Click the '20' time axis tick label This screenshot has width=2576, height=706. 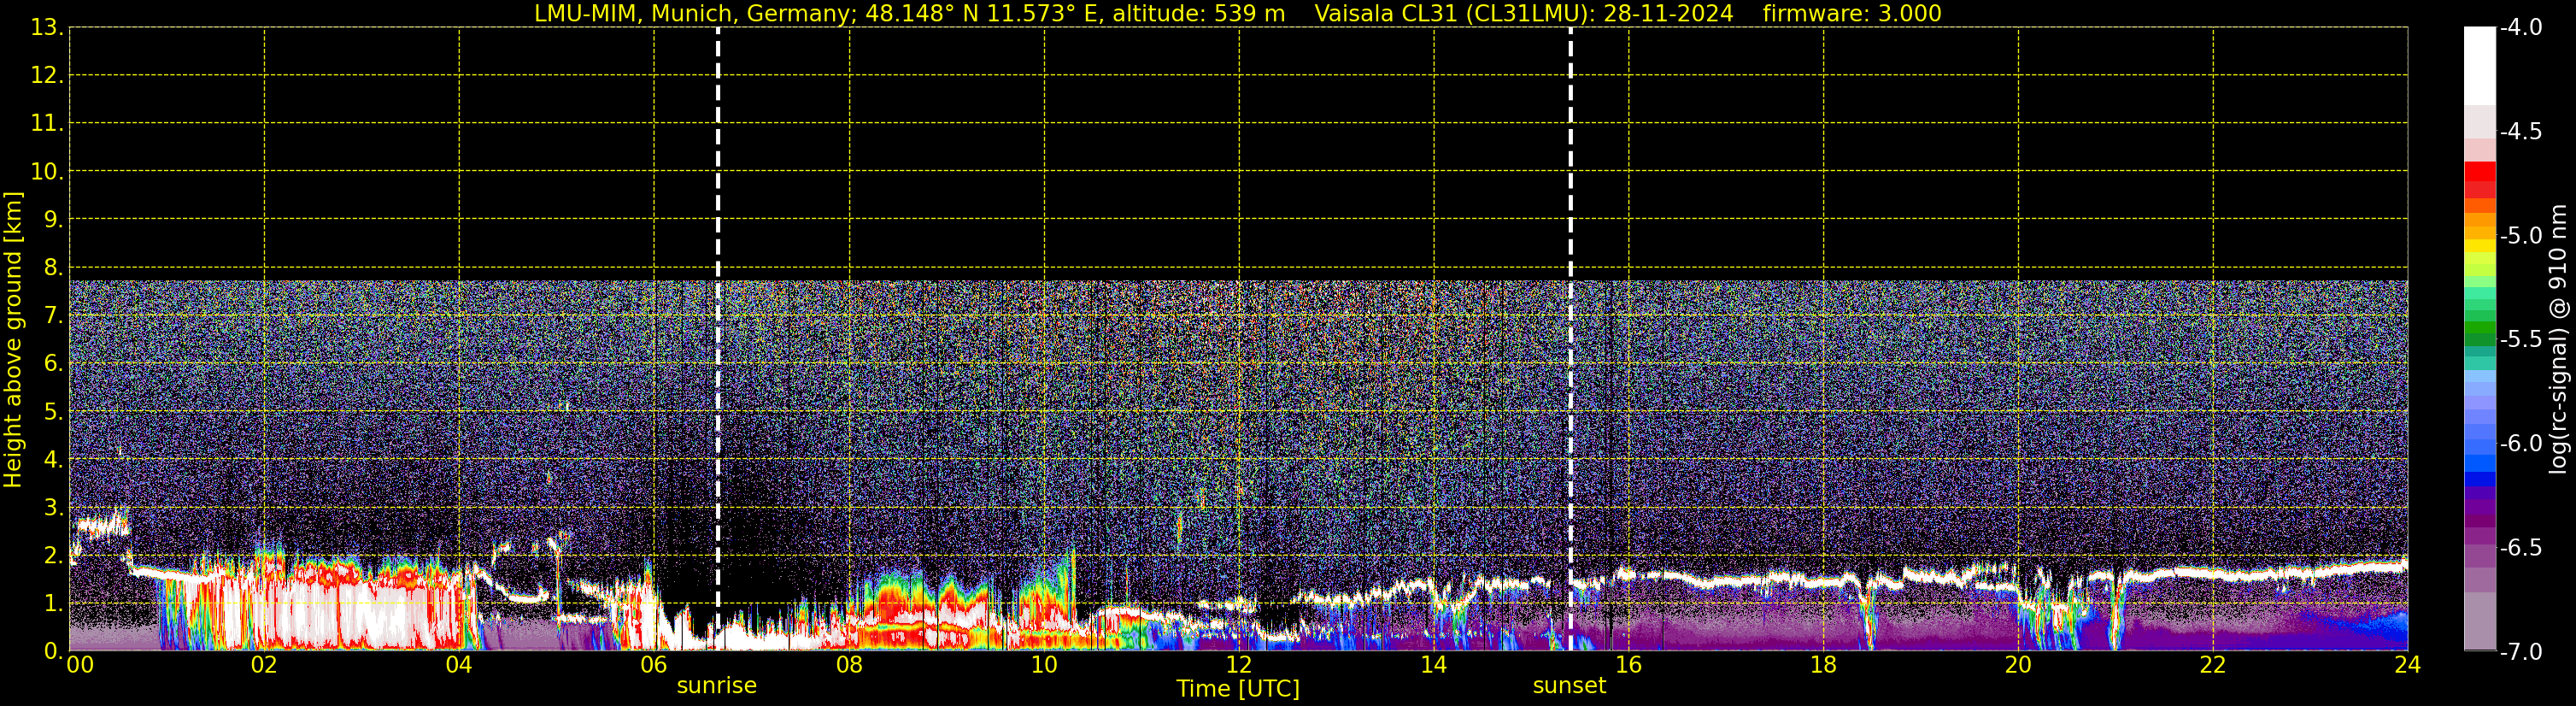click(x=2018, y=665)
